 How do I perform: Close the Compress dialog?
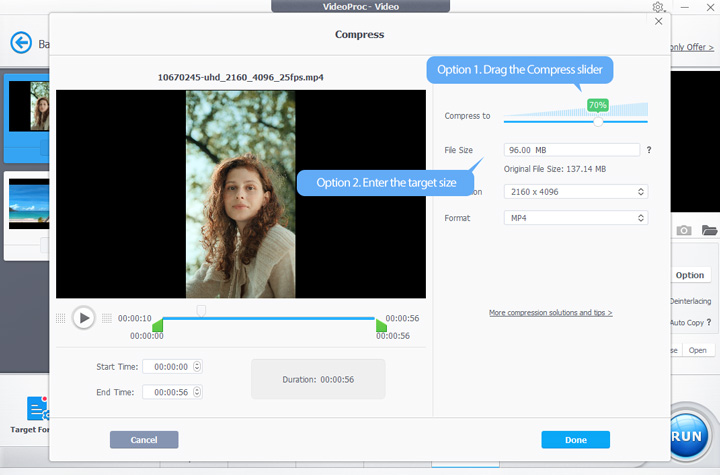(x=658, y=21)
